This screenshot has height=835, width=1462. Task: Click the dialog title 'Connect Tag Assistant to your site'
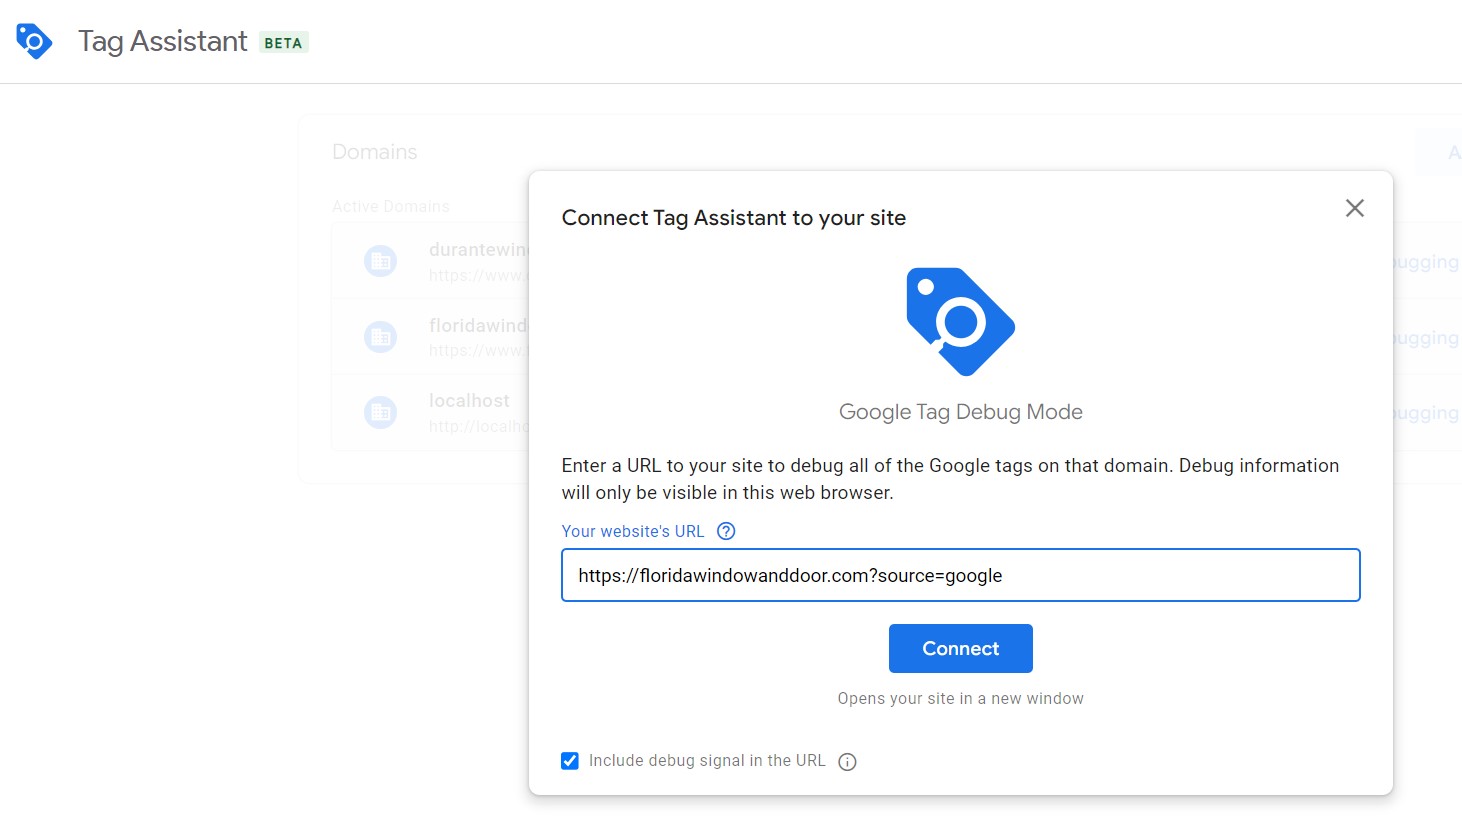click(x=734, y=218)
